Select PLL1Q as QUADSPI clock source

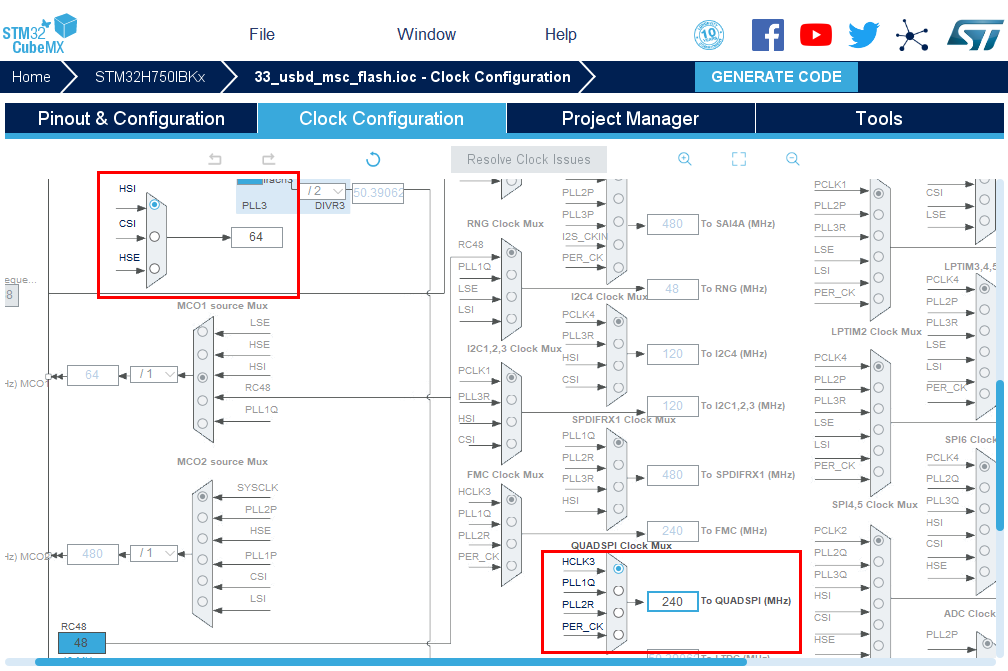(x=618, y=590)
